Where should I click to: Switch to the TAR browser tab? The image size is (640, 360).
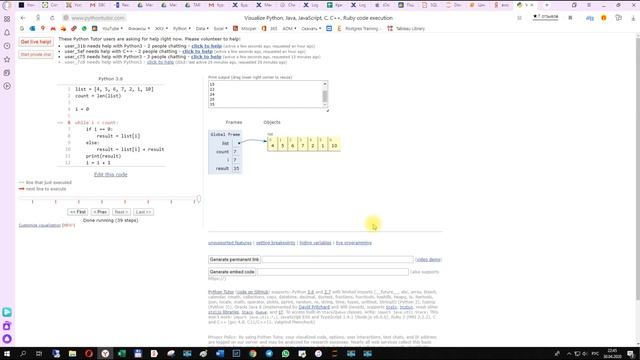(193, 5)
